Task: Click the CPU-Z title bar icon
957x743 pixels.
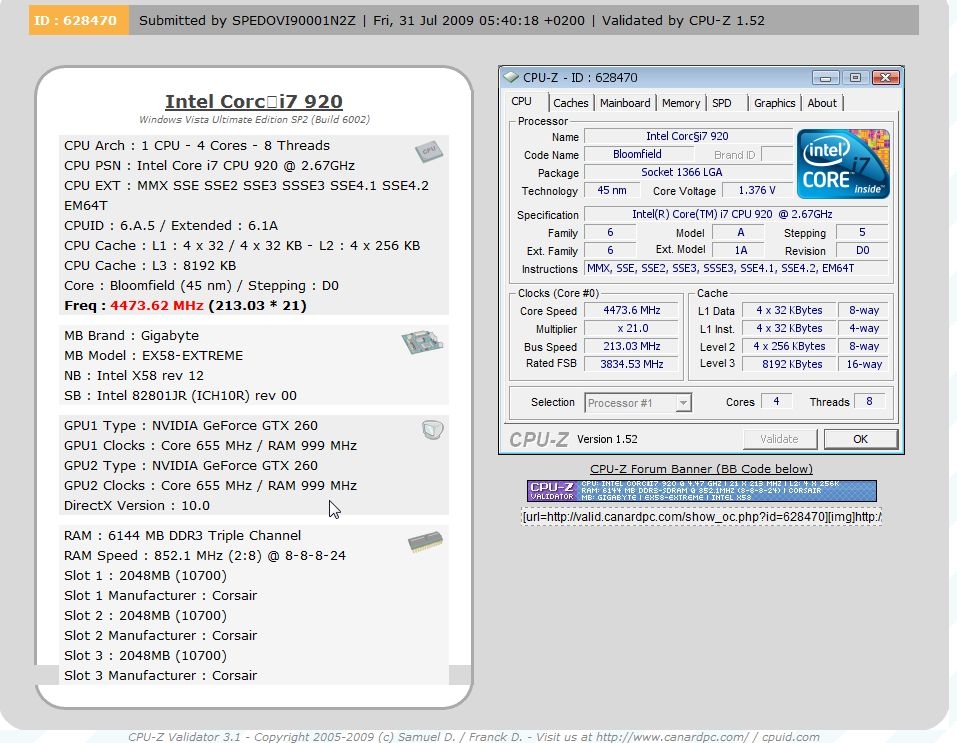Action: [x=511, y=77]
